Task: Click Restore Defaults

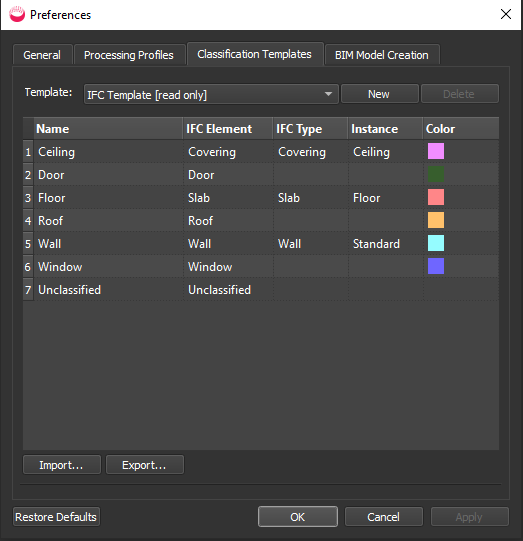Action: tap(56, 517)
